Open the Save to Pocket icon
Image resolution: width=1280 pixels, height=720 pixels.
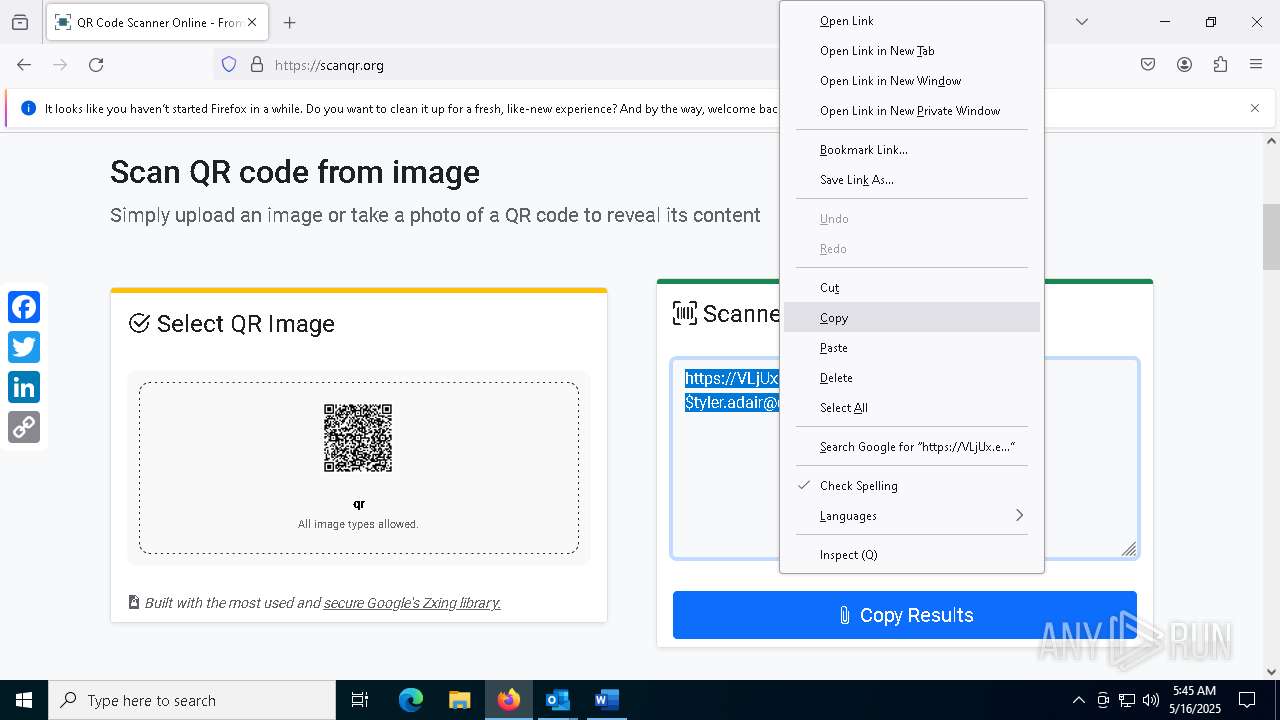click(x=1148, y=65)
